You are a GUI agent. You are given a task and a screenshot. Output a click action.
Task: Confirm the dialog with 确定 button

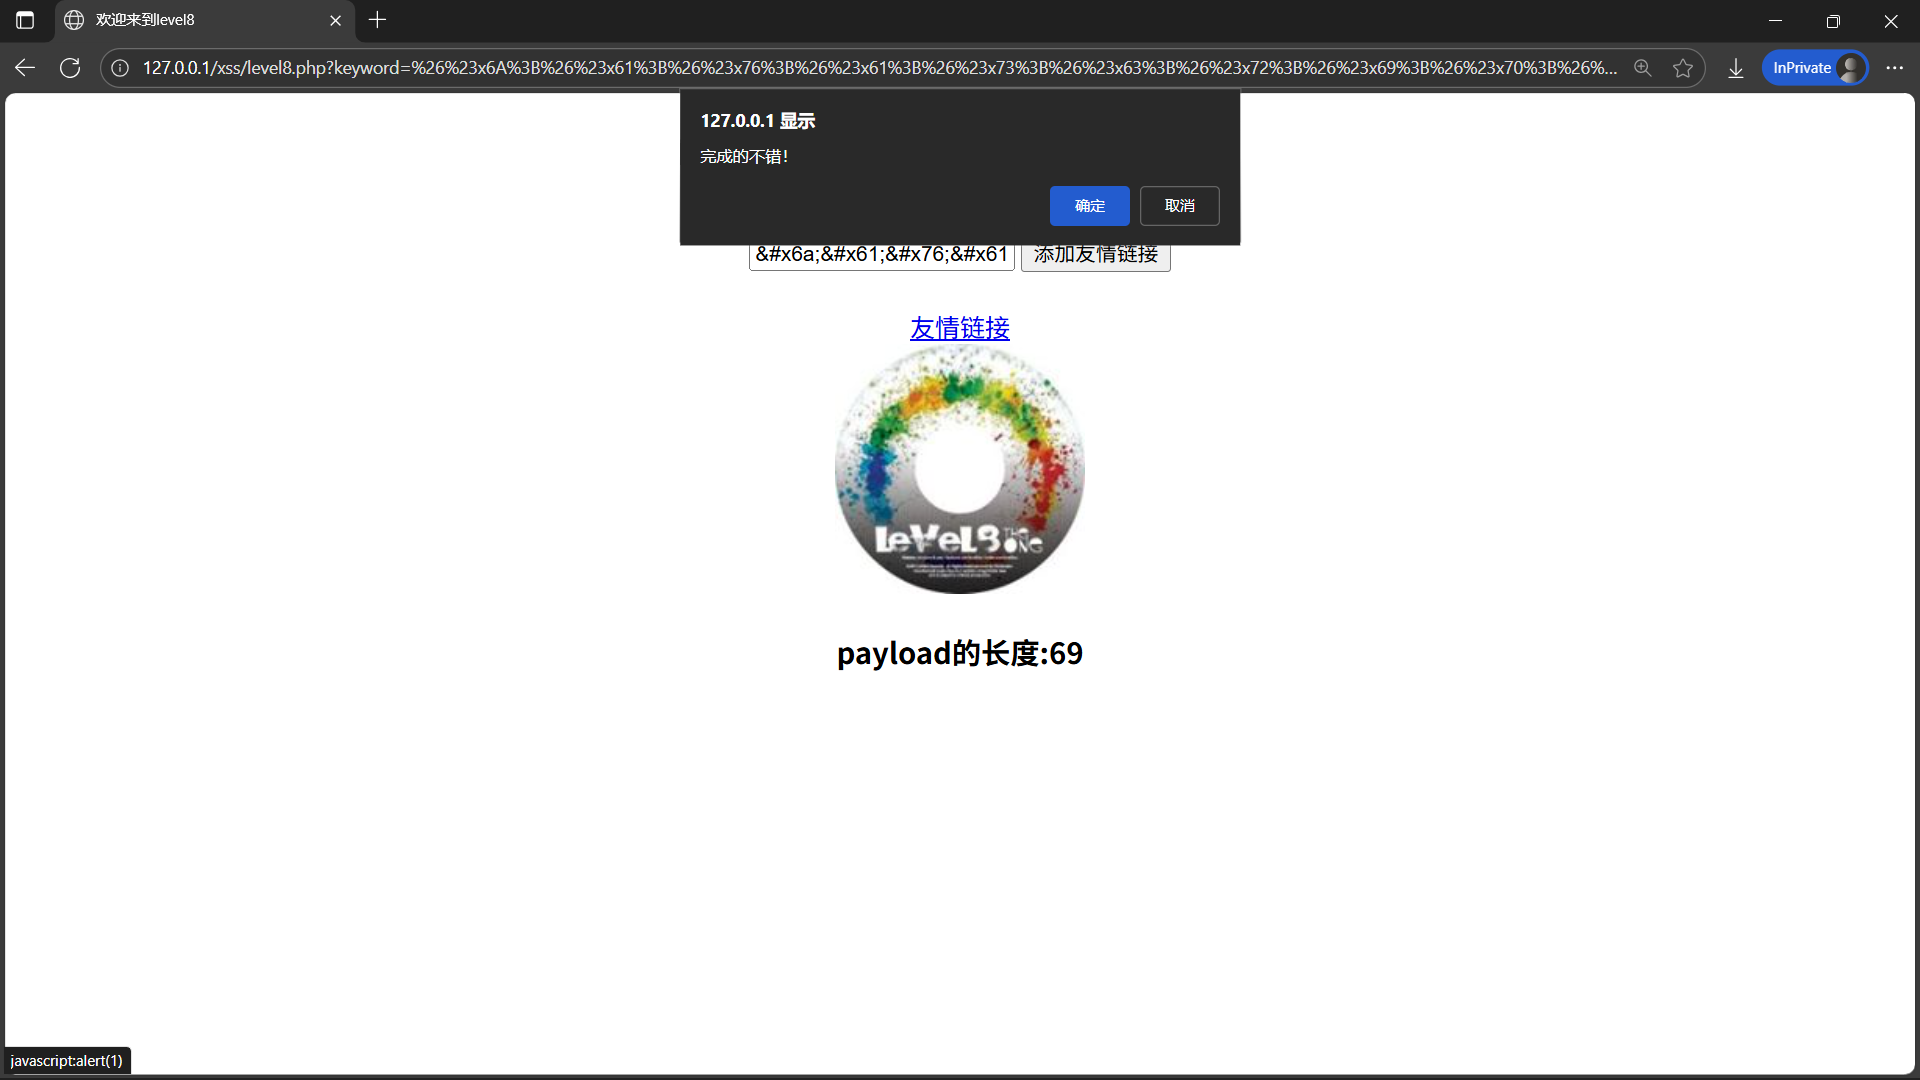pos(1089,206)
